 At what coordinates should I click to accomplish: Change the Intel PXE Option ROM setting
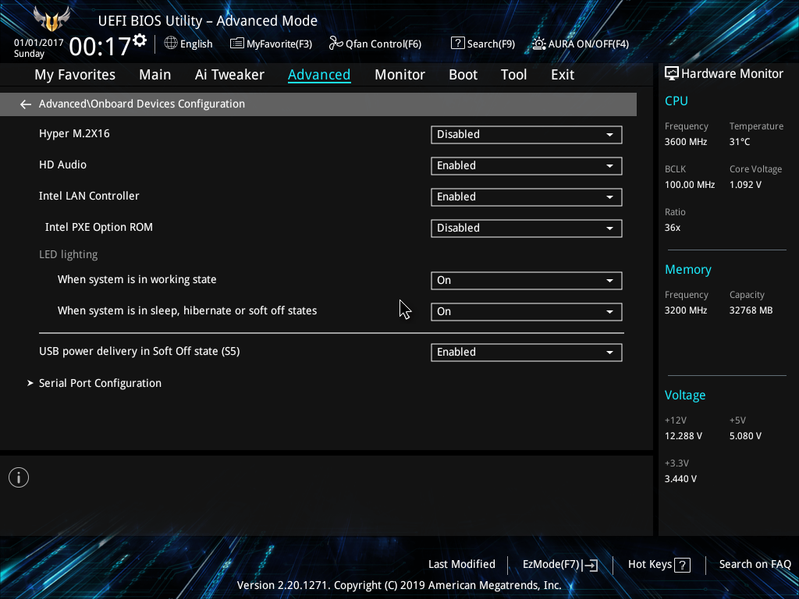coord(526,228)
